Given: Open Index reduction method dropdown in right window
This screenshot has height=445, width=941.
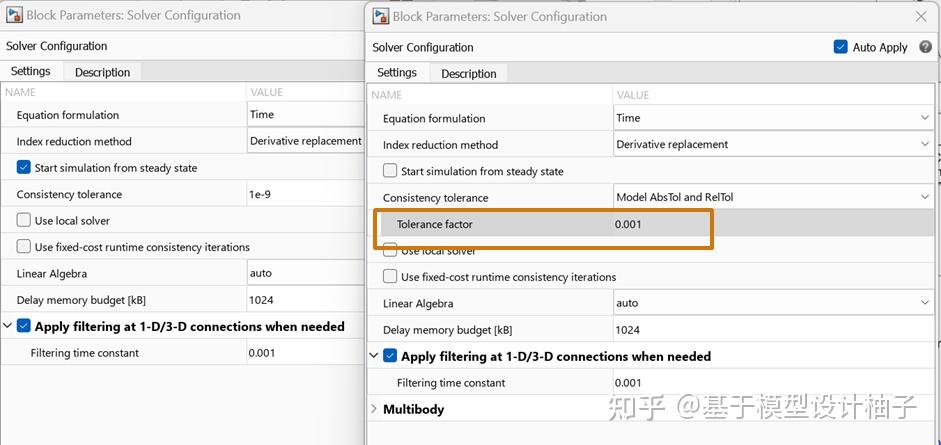Looking at the screenshot, I should point(774,145).
